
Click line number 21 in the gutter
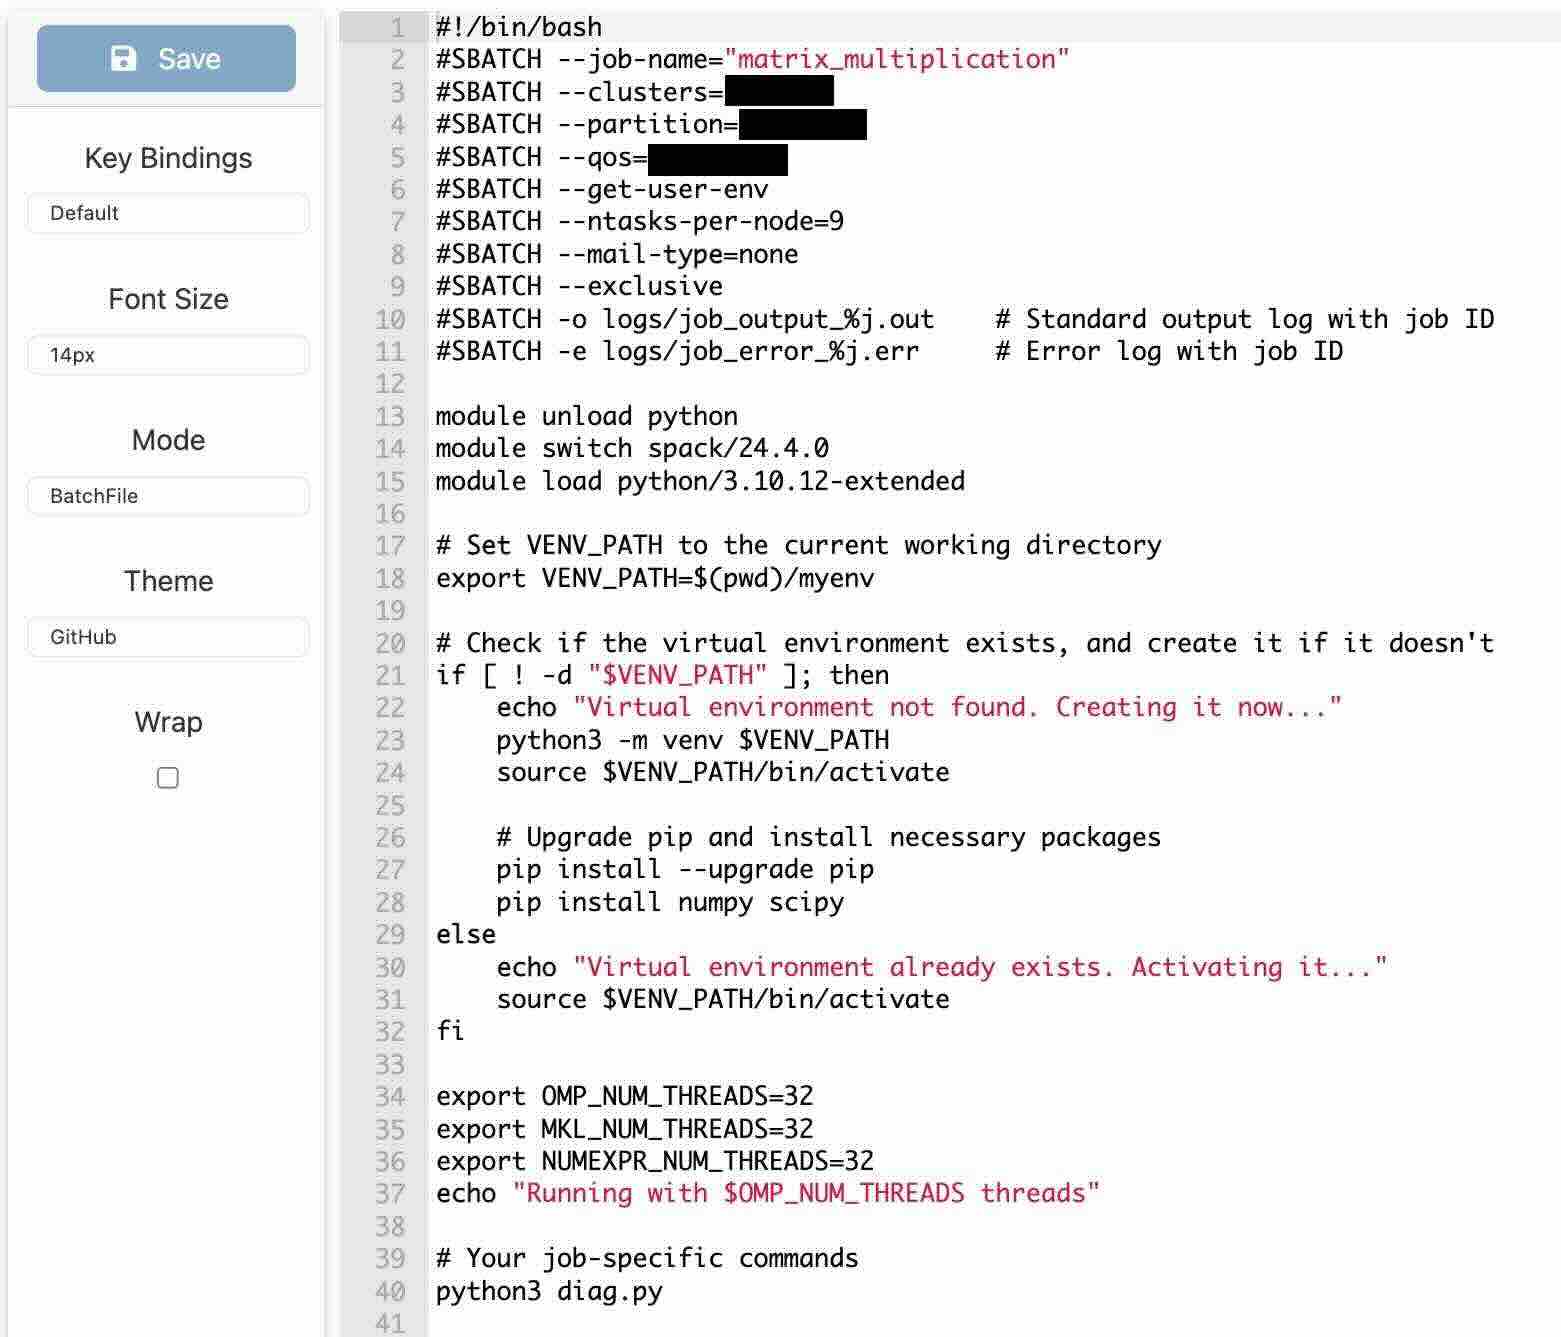click(x=390, y=676)
